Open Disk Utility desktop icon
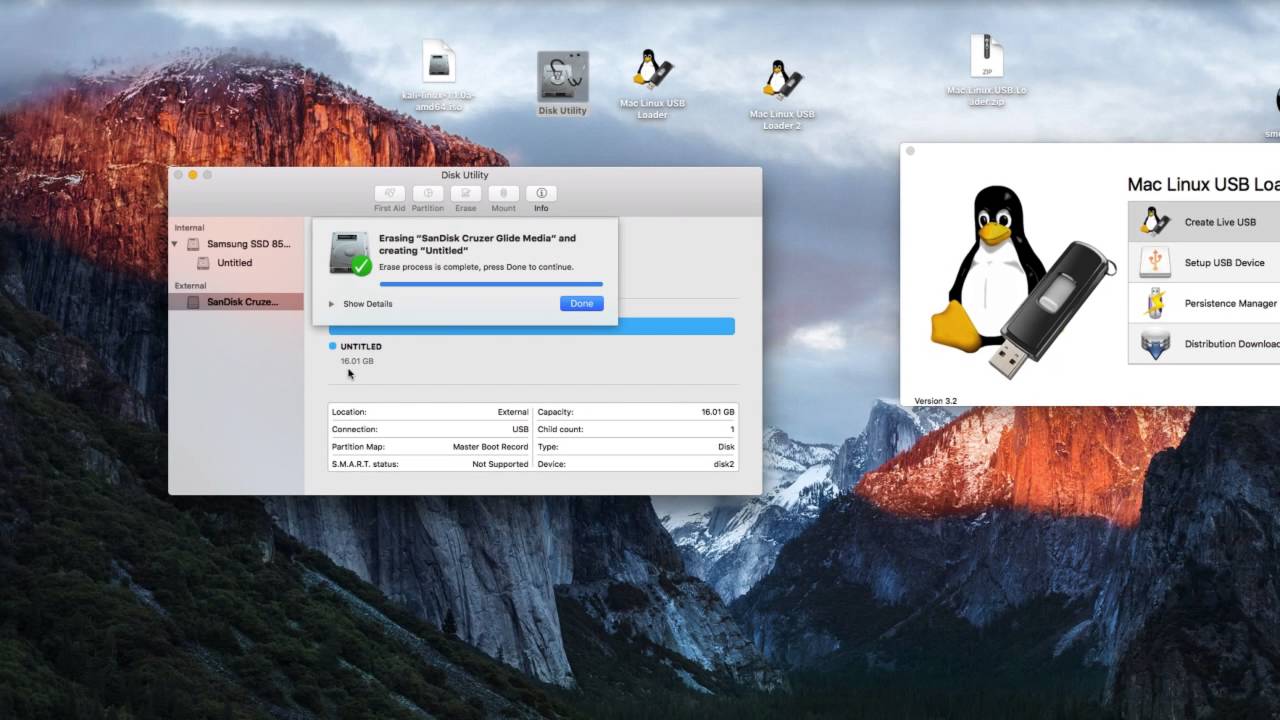This screenshot has width=1280, height=720. (562, 84)
